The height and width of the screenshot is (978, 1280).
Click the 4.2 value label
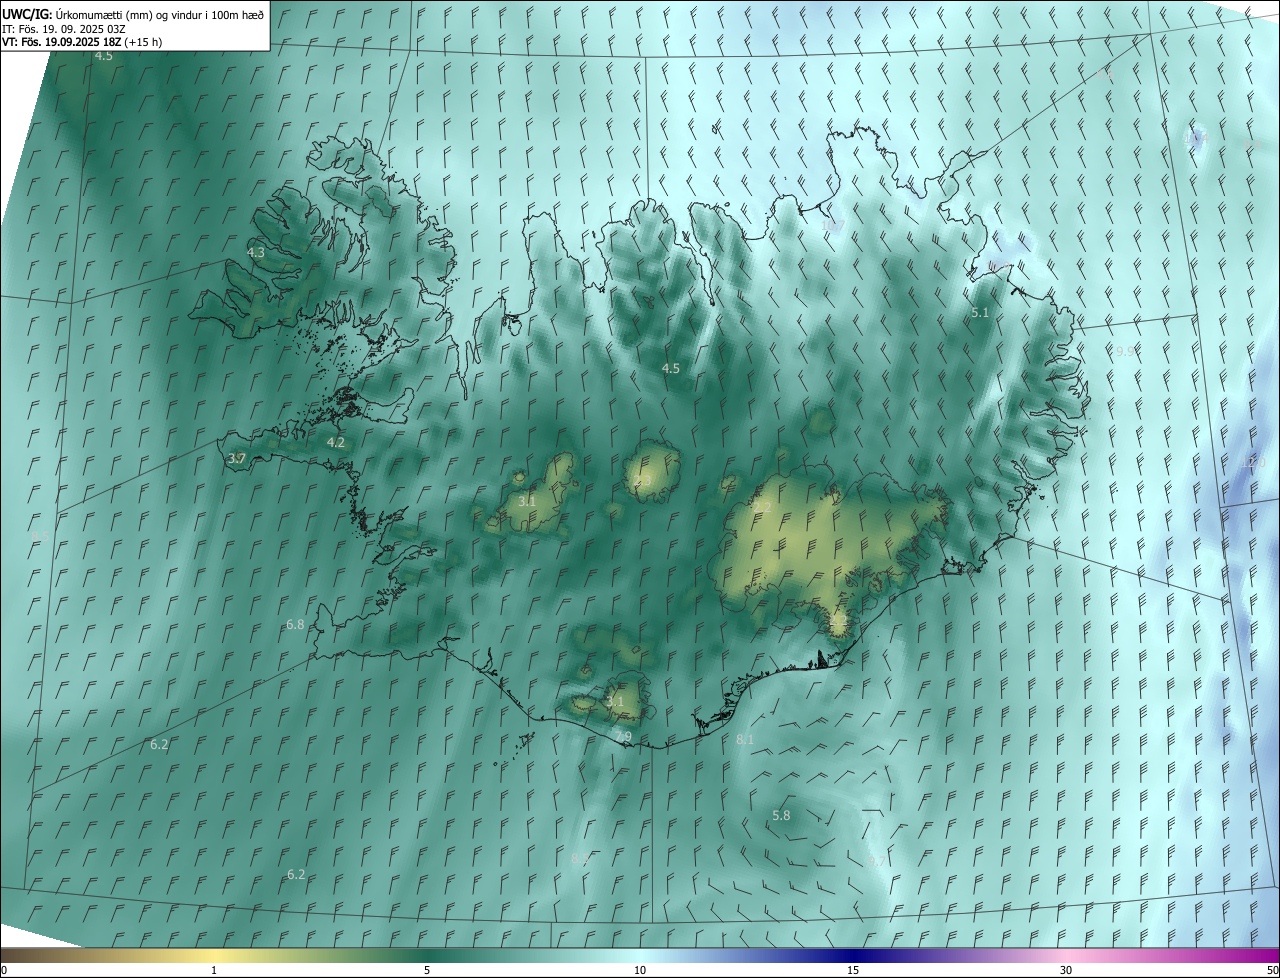[336, 442]
